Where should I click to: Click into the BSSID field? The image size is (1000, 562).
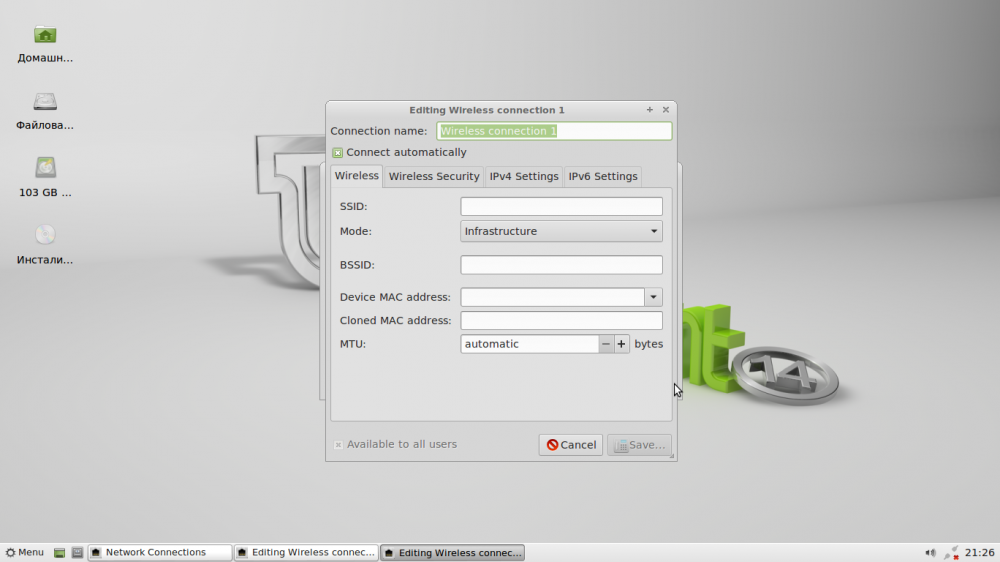pyautogui.click(x=561, y=265)
